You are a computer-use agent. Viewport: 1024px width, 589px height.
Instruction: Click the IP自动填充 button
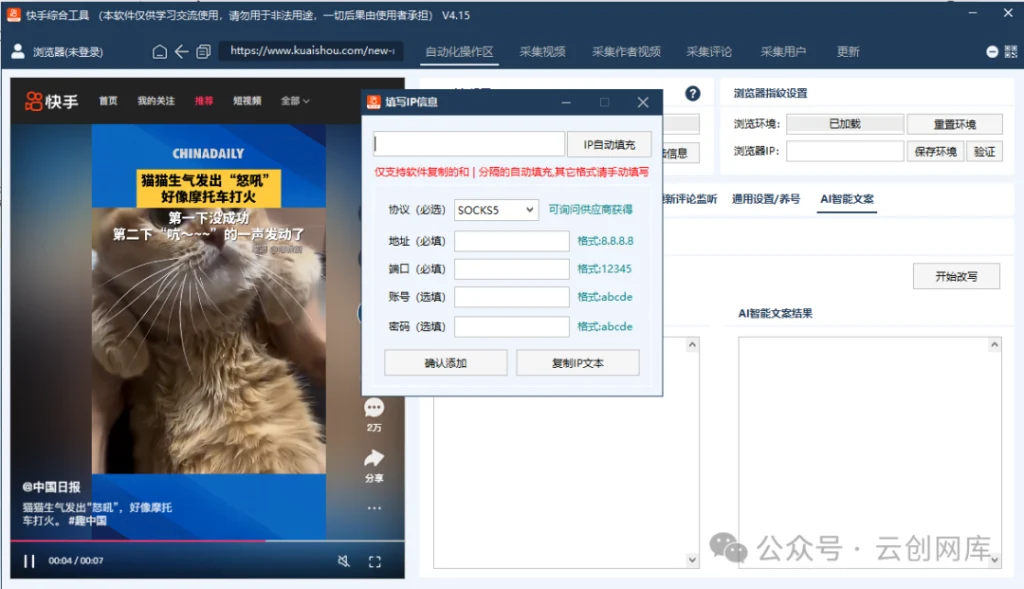click(x=609, y=144)
